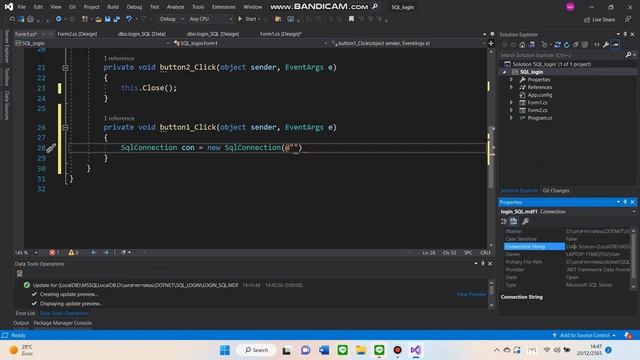Open the Extensions menu

click(x=223, y=7)
